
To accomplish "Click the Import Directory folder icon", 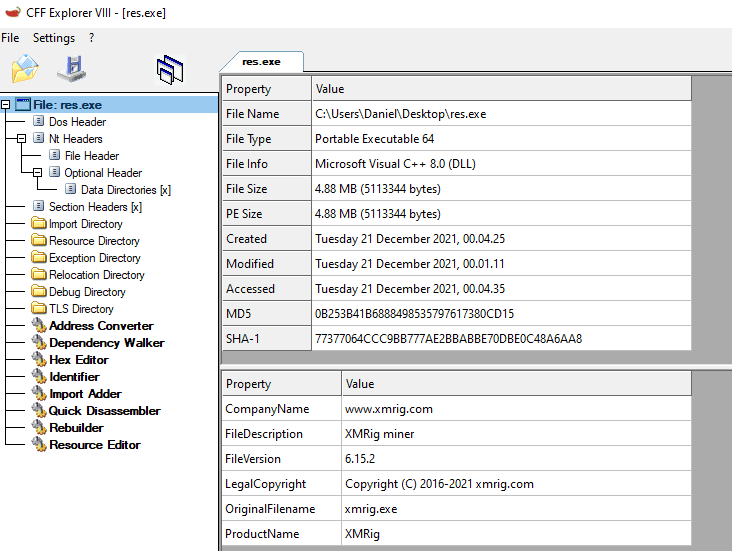I will (39, 223).
